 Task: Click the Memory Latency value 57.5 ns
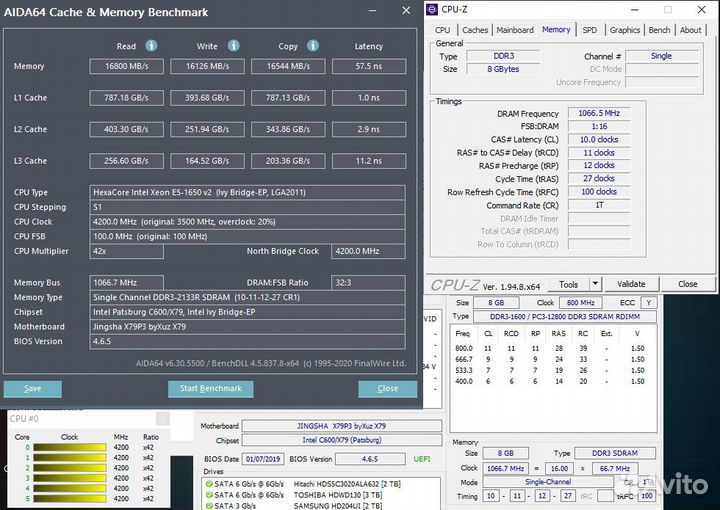point(369,66)
